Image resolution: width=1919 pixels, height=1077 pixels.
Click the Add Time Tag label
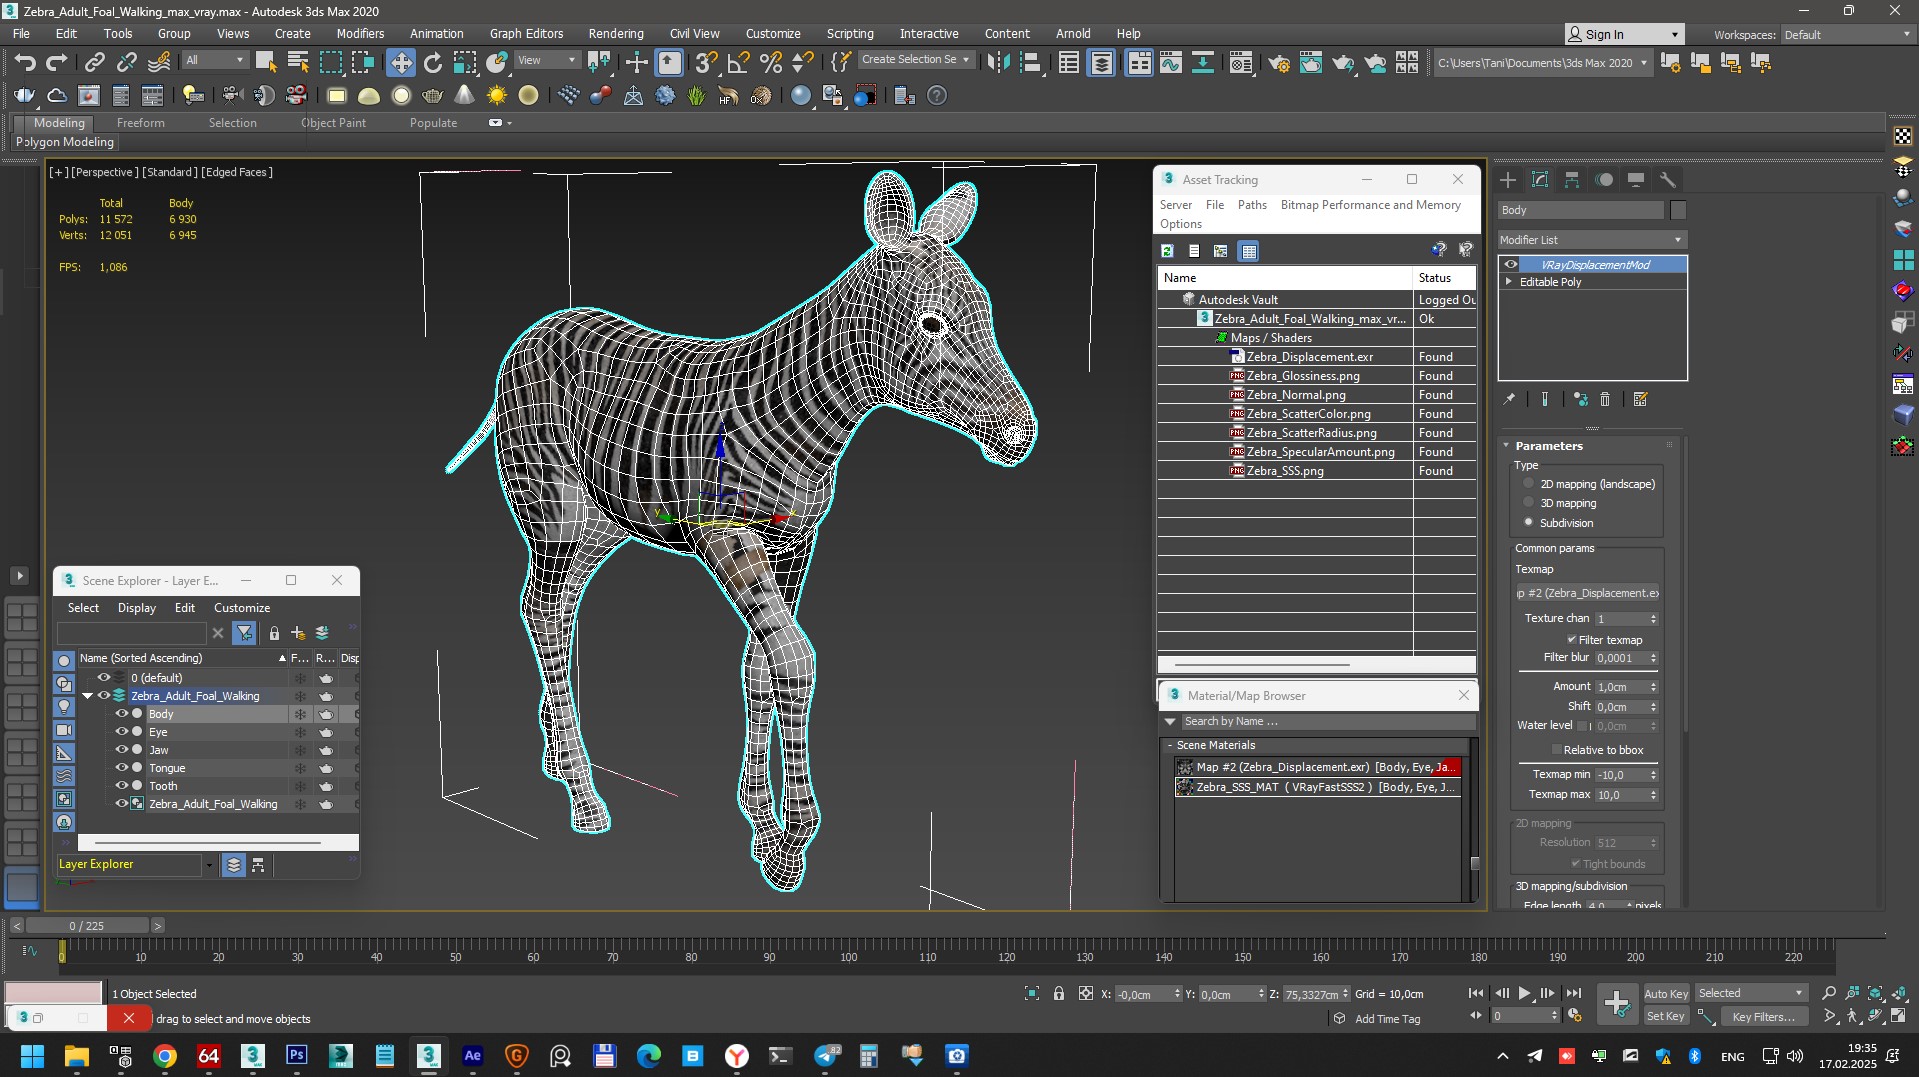pyautogui.click(x=1387, y=1019)
